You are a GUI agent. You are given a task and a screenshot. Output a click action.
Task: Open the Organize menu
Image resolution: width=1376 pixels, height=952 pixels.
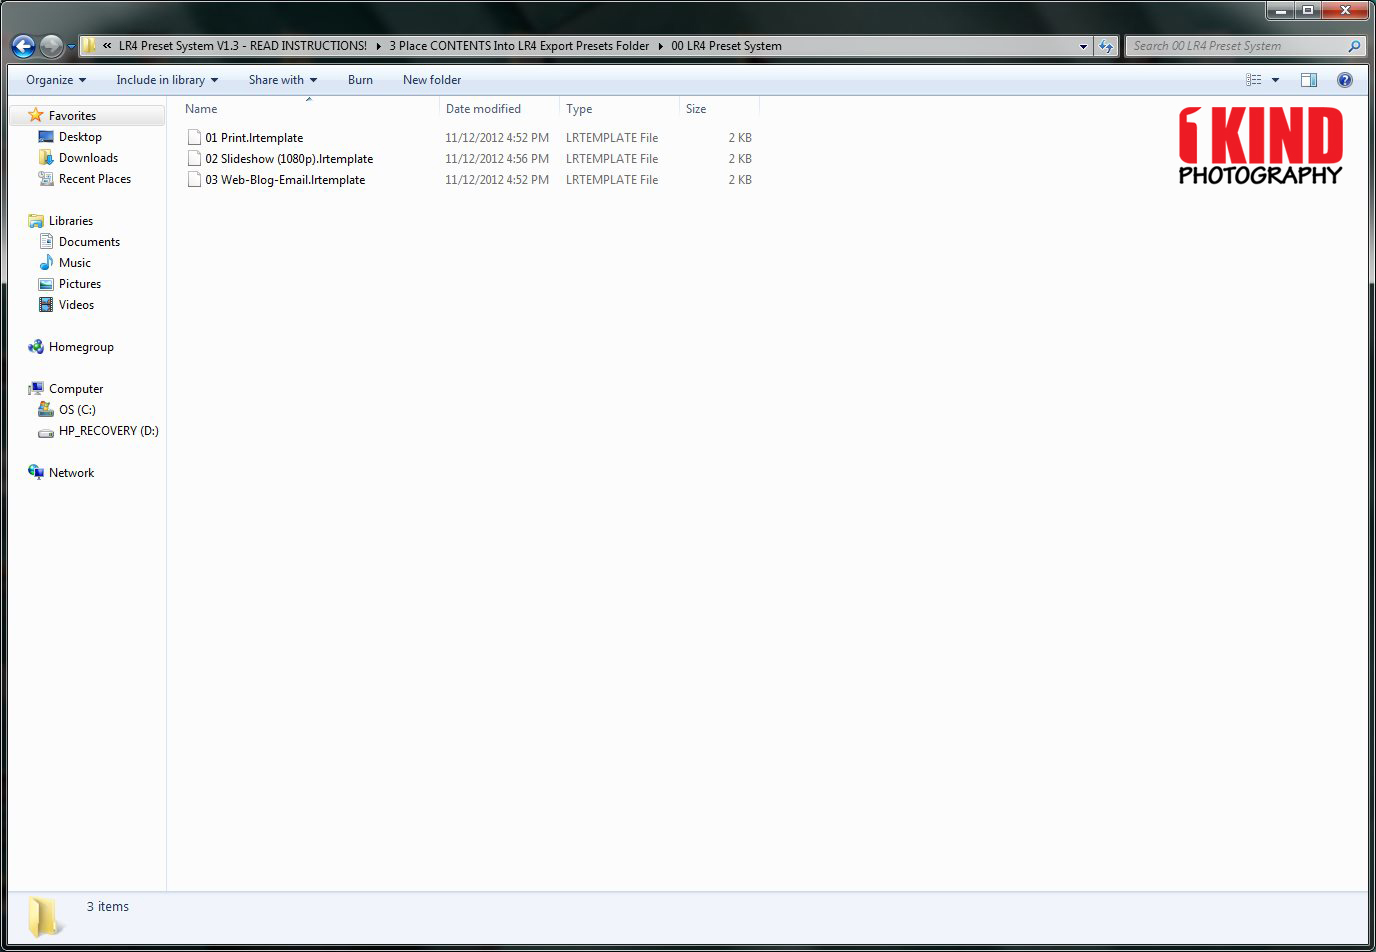pyautogui.click(x=56, y=80)
